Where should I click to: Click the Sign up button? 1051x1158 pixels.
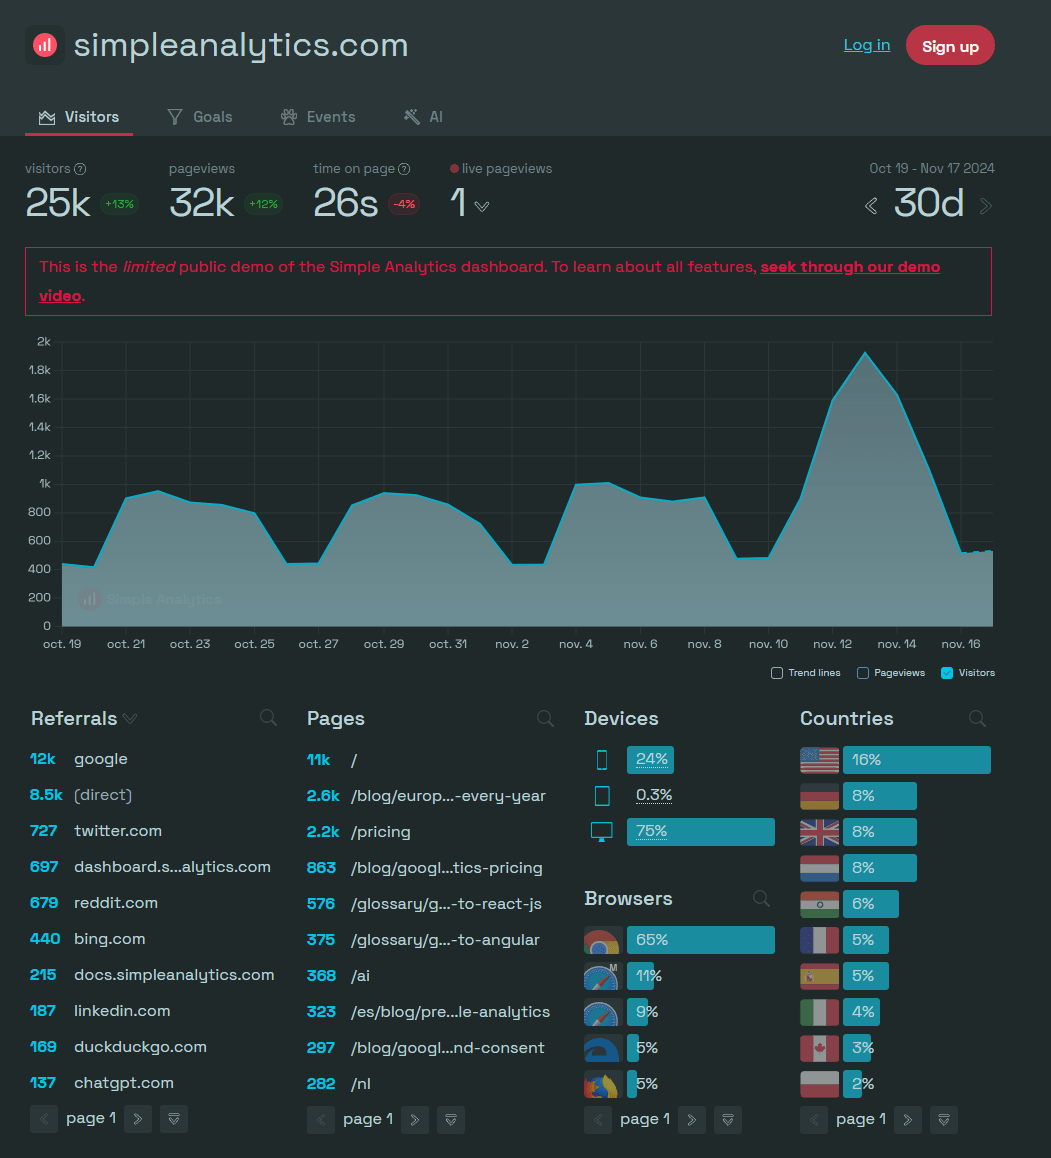coord(949,45)
